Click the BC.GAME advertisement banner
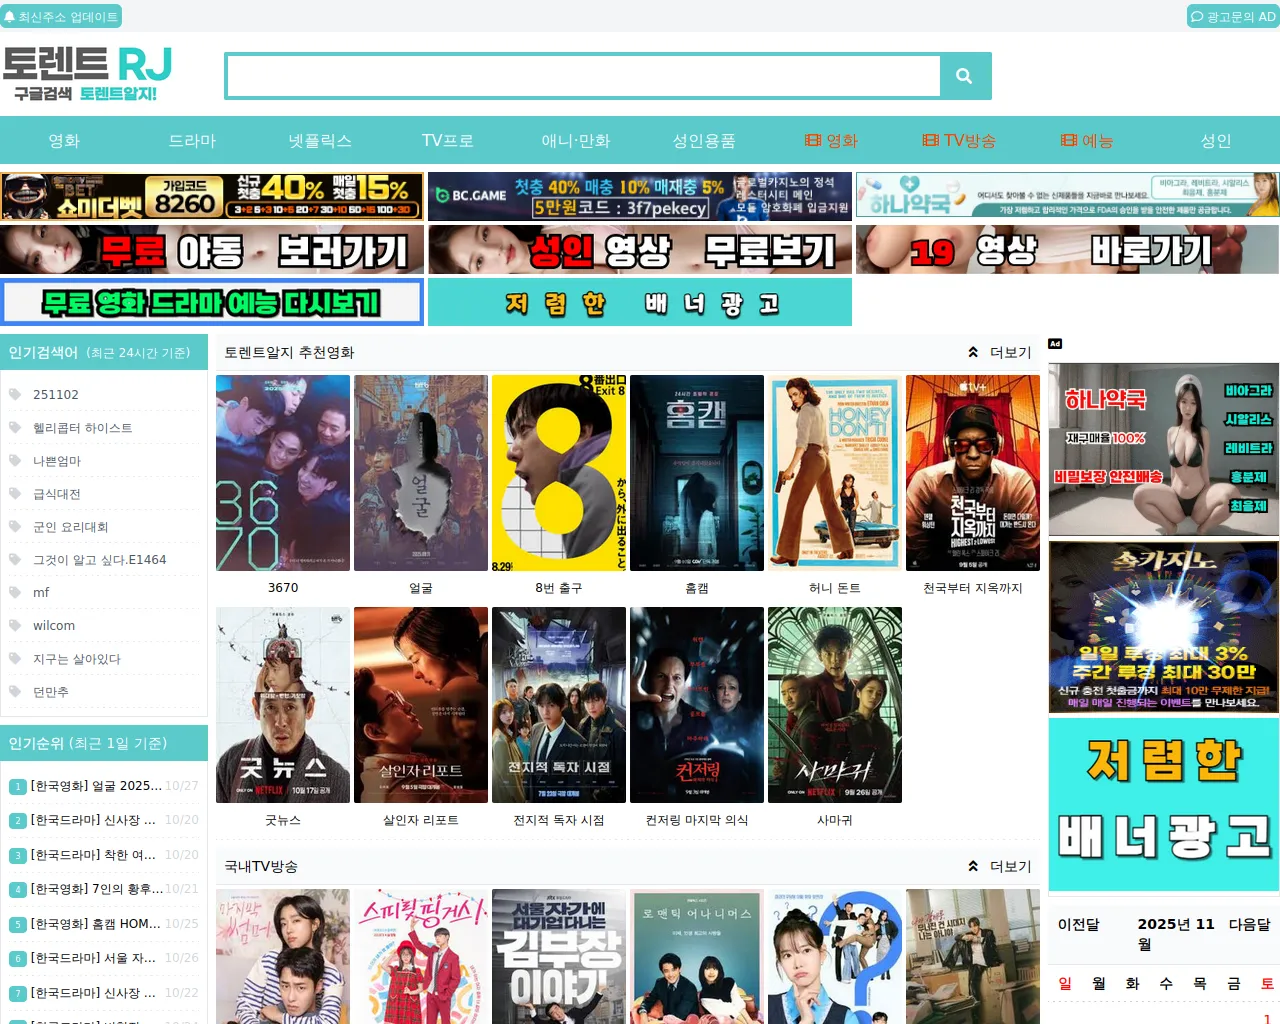Viewport: 1280px width, 1024px height. [640, 196]
